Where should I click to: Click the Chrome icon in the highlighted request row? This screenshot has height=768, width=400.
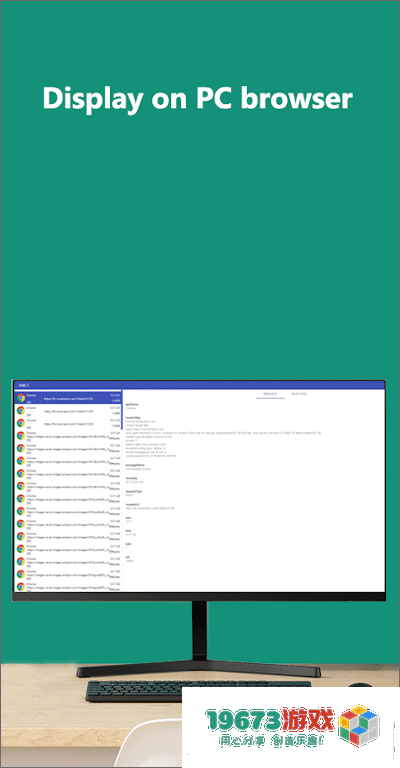(21, 397)
